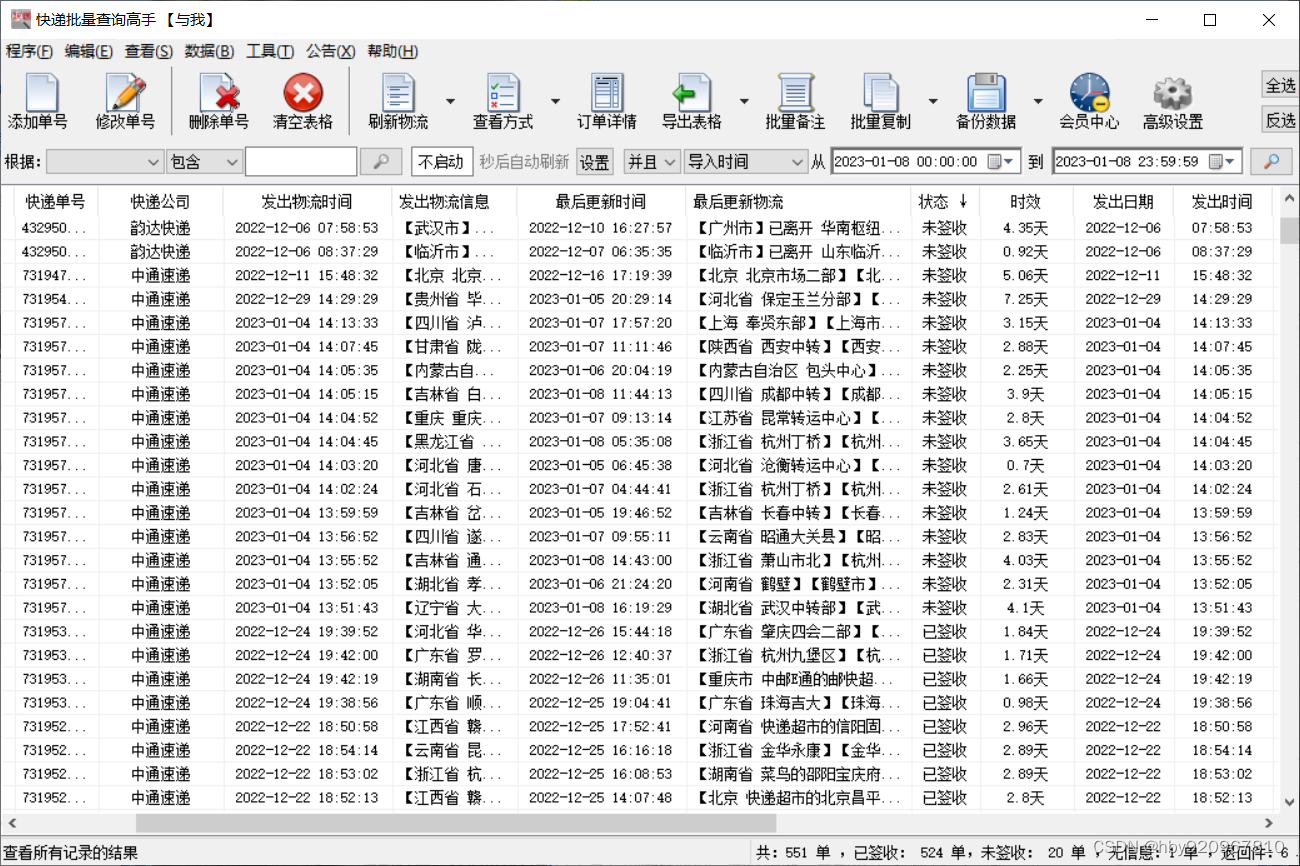Expand the 导出表格 dropdown arrow
Screen dimensions: 1300x866
pyautogui.click(x=744, y=101)
